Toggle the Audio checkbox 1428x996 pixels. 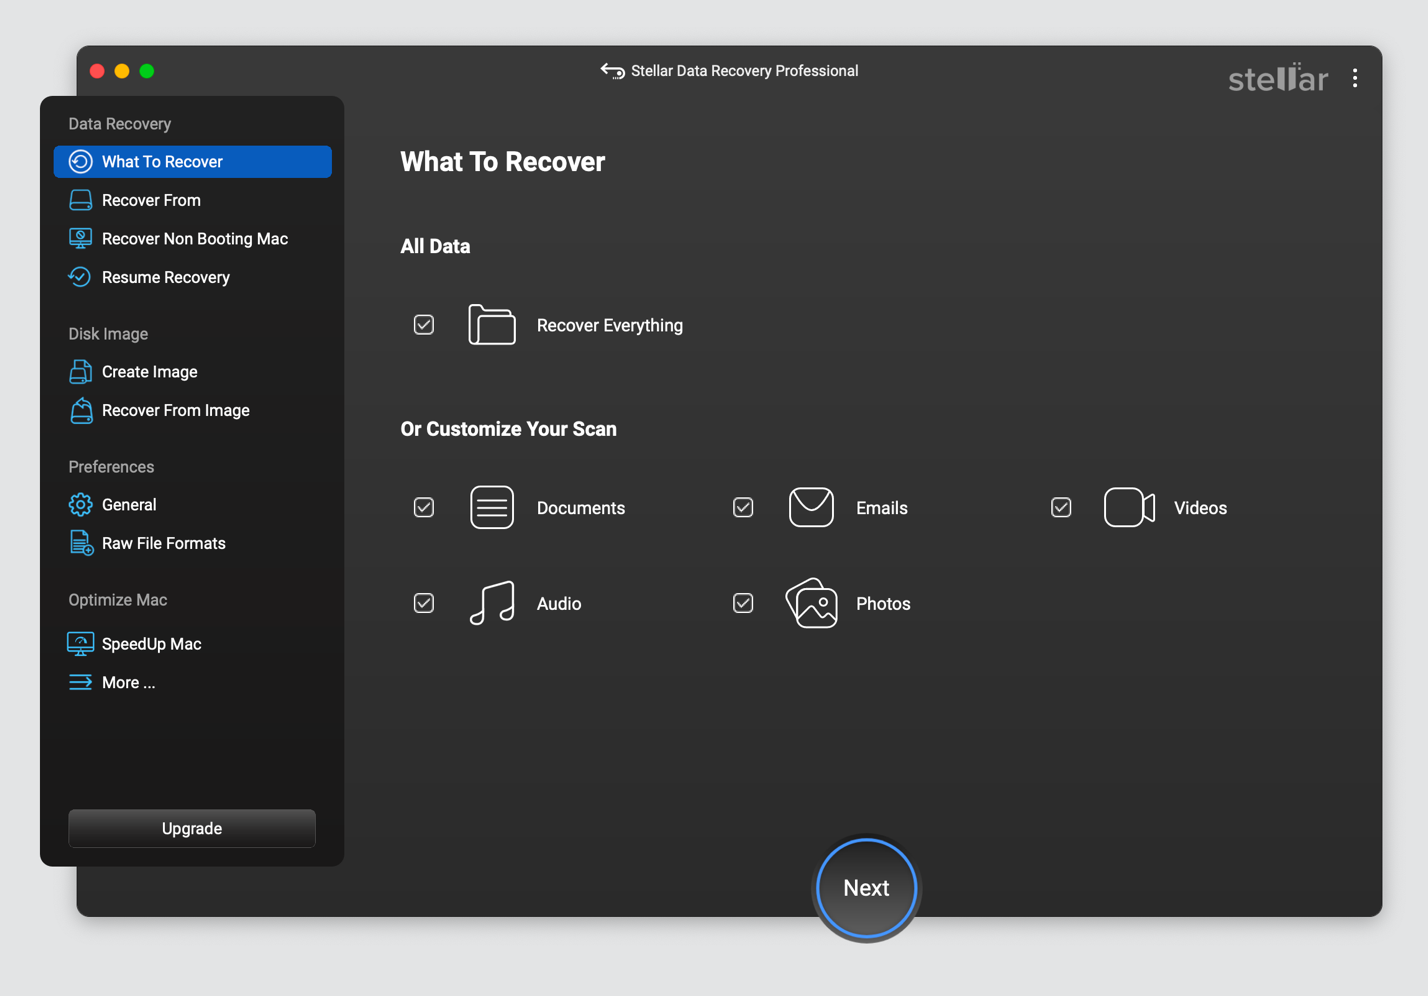424,603
